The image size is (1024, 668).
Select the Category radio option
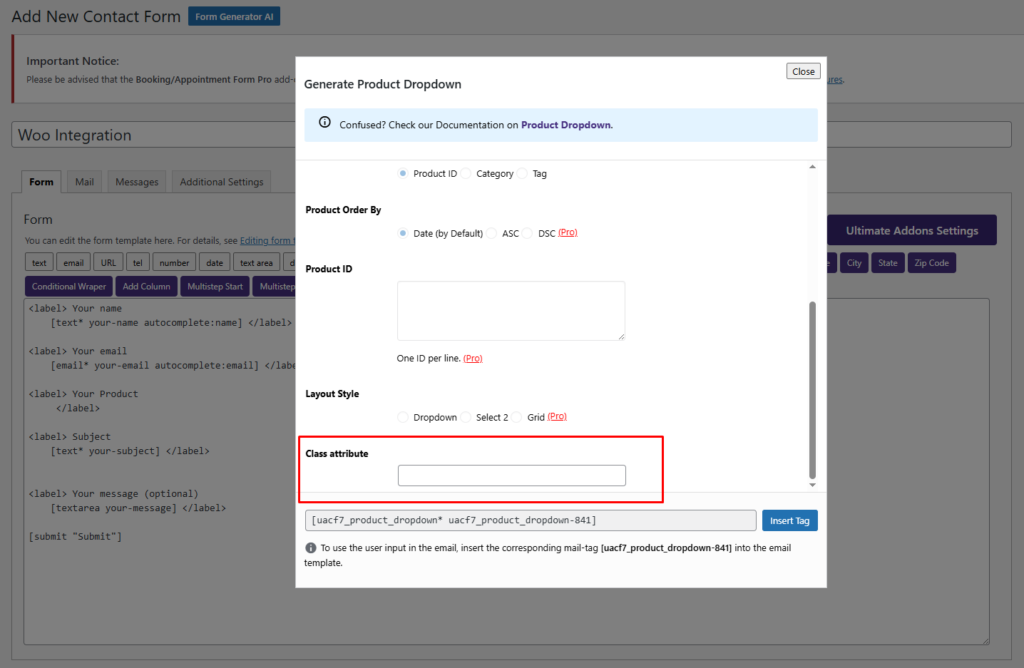pyautogui.click(x=466, y=174)
